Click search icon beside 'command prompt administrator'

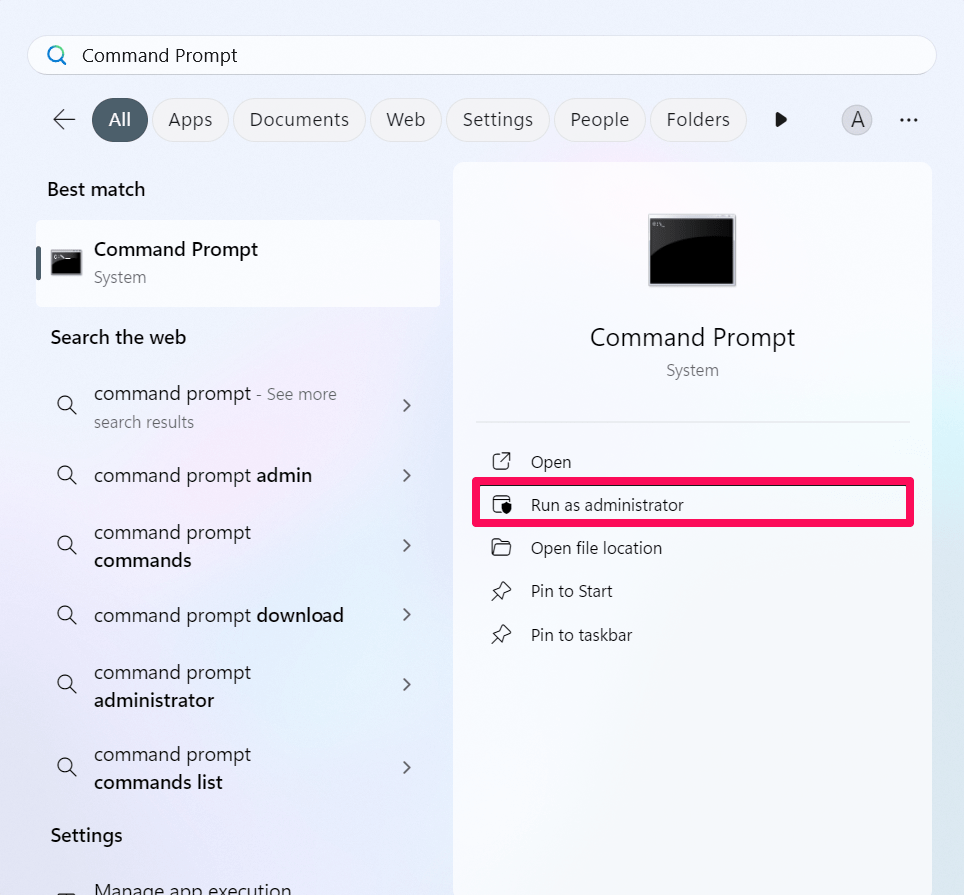66,684
